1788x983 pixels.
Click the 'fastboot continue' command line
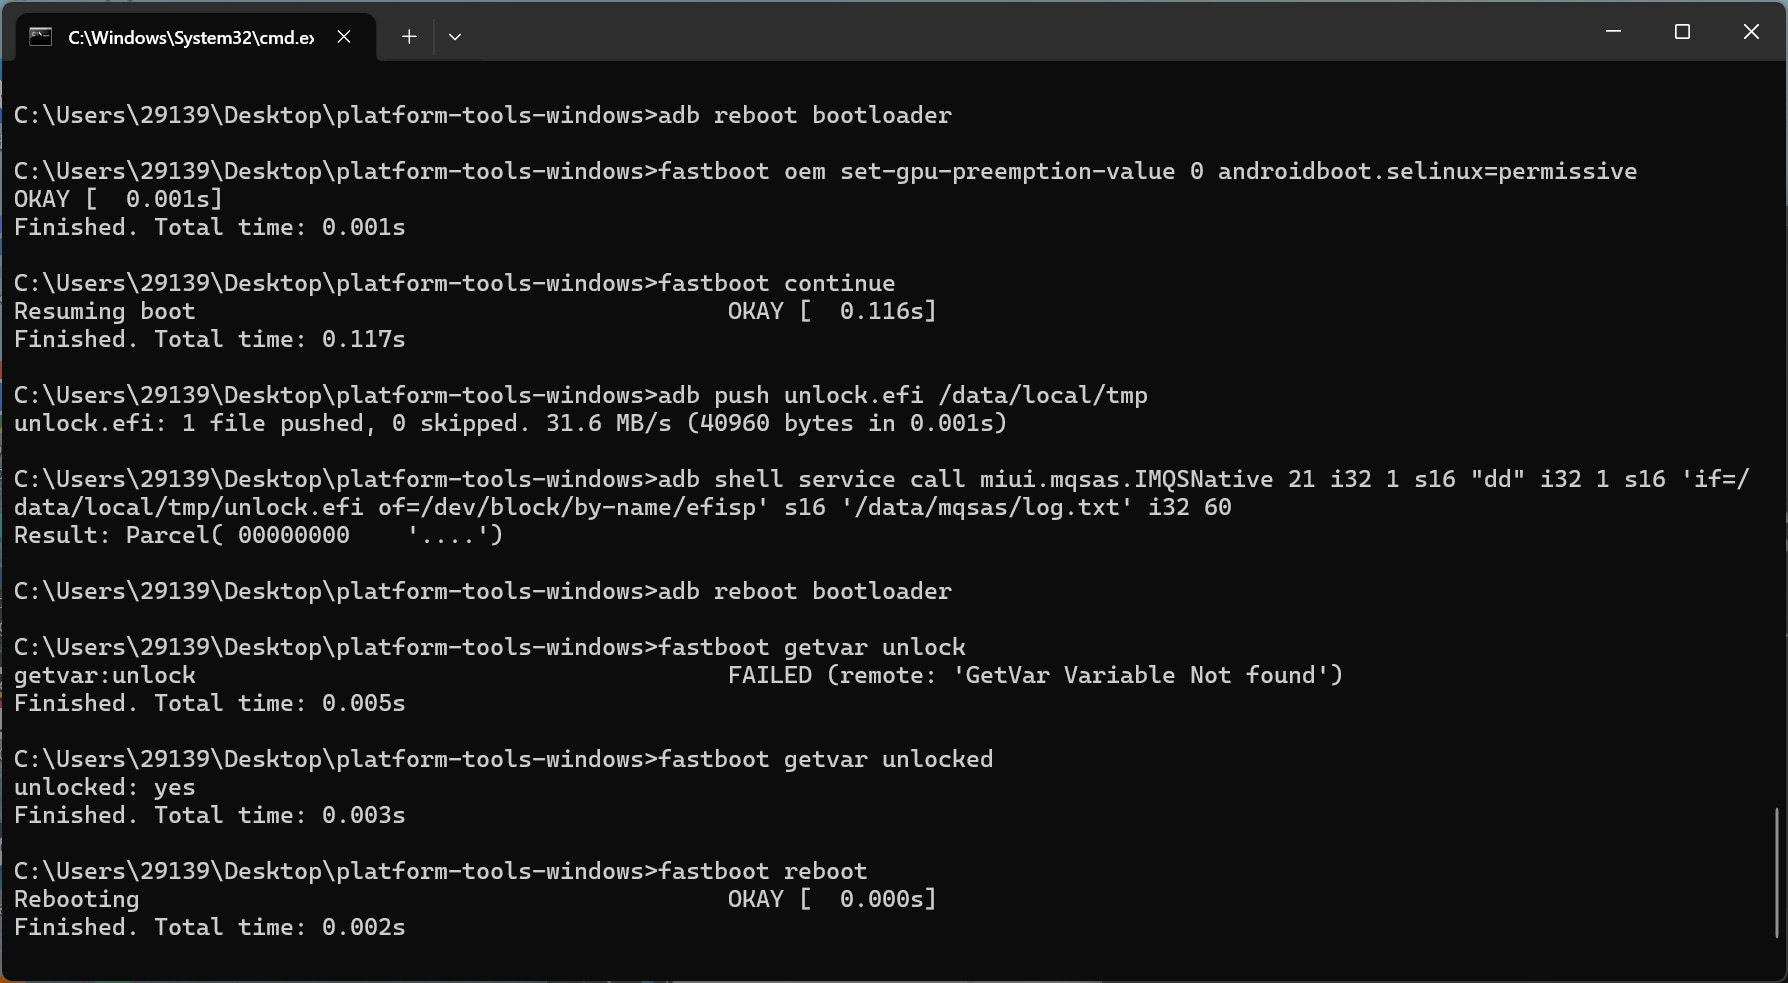[x=454, y=283]
